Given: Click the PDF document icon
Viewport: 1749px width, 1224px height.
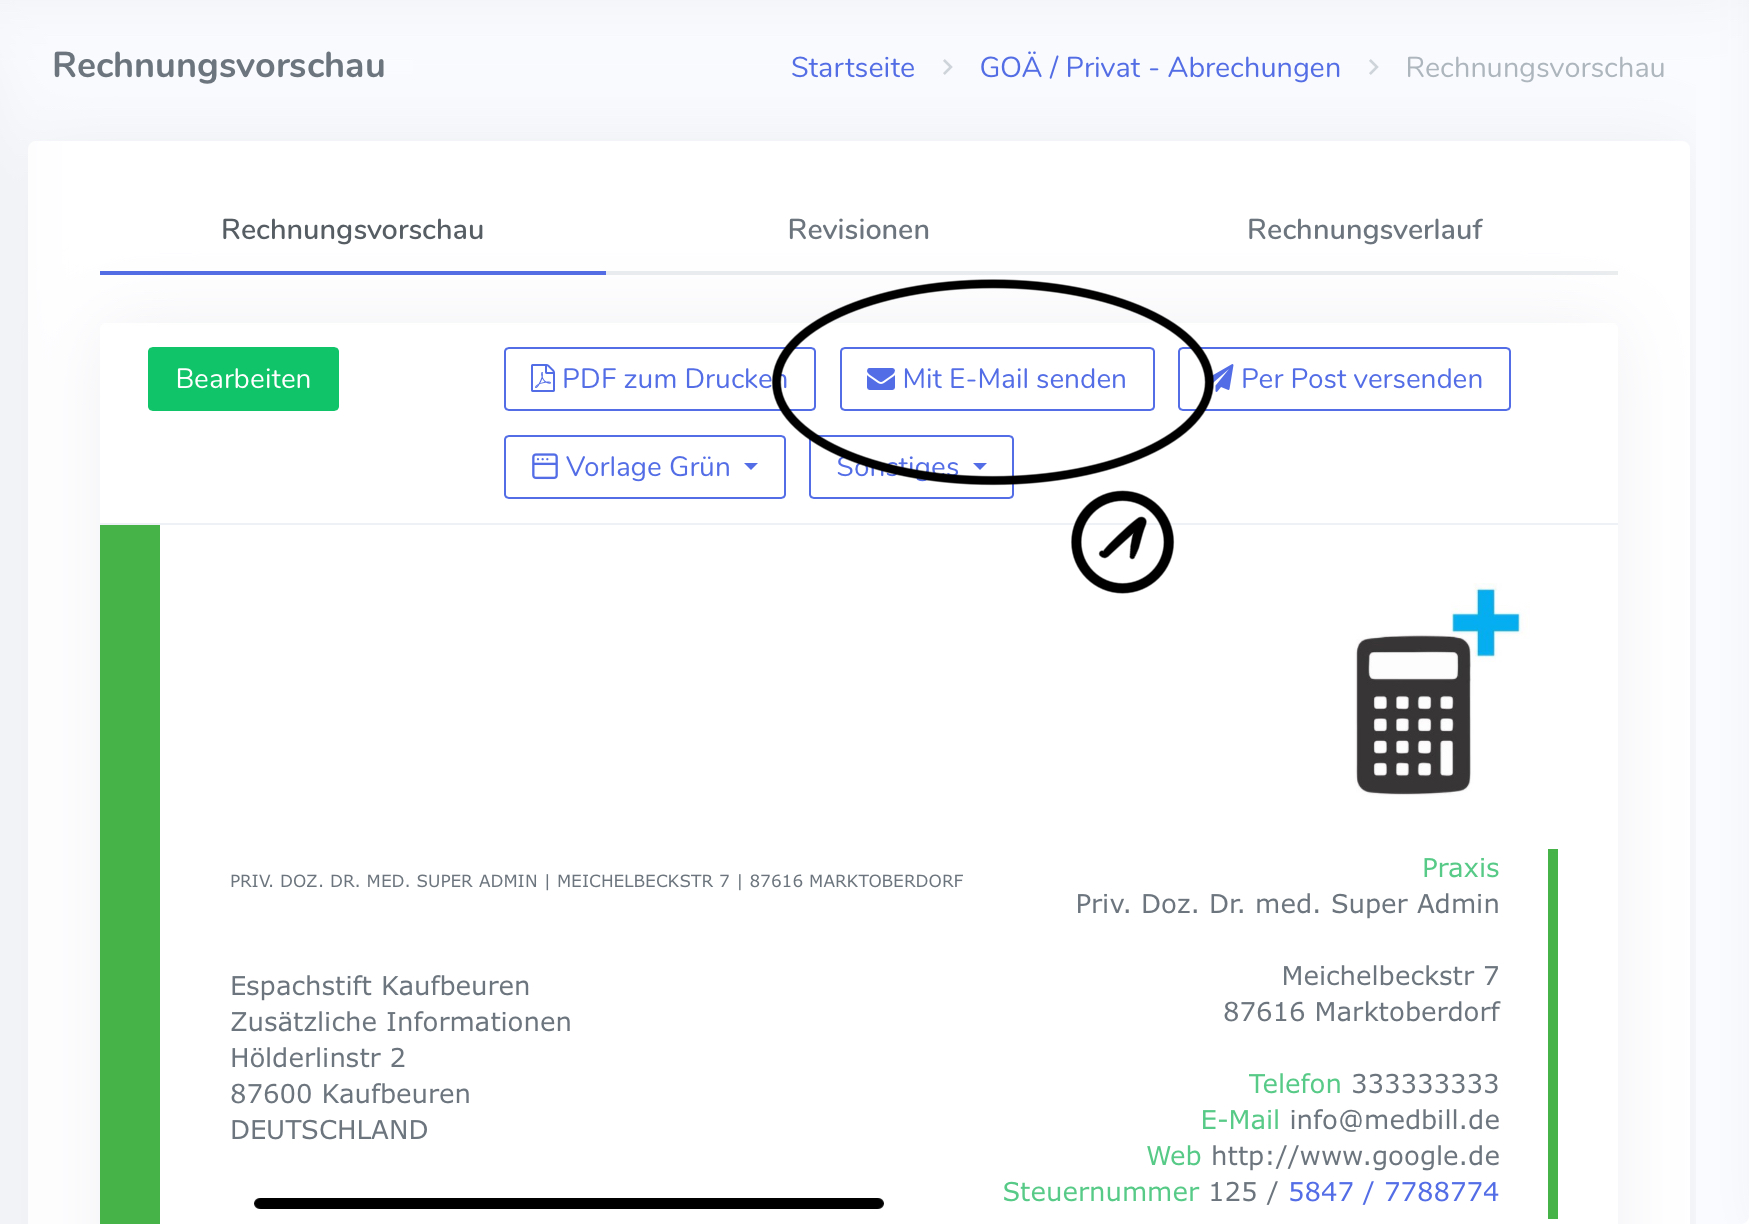Looking at the screenshot, I should (x=542, y=379).
